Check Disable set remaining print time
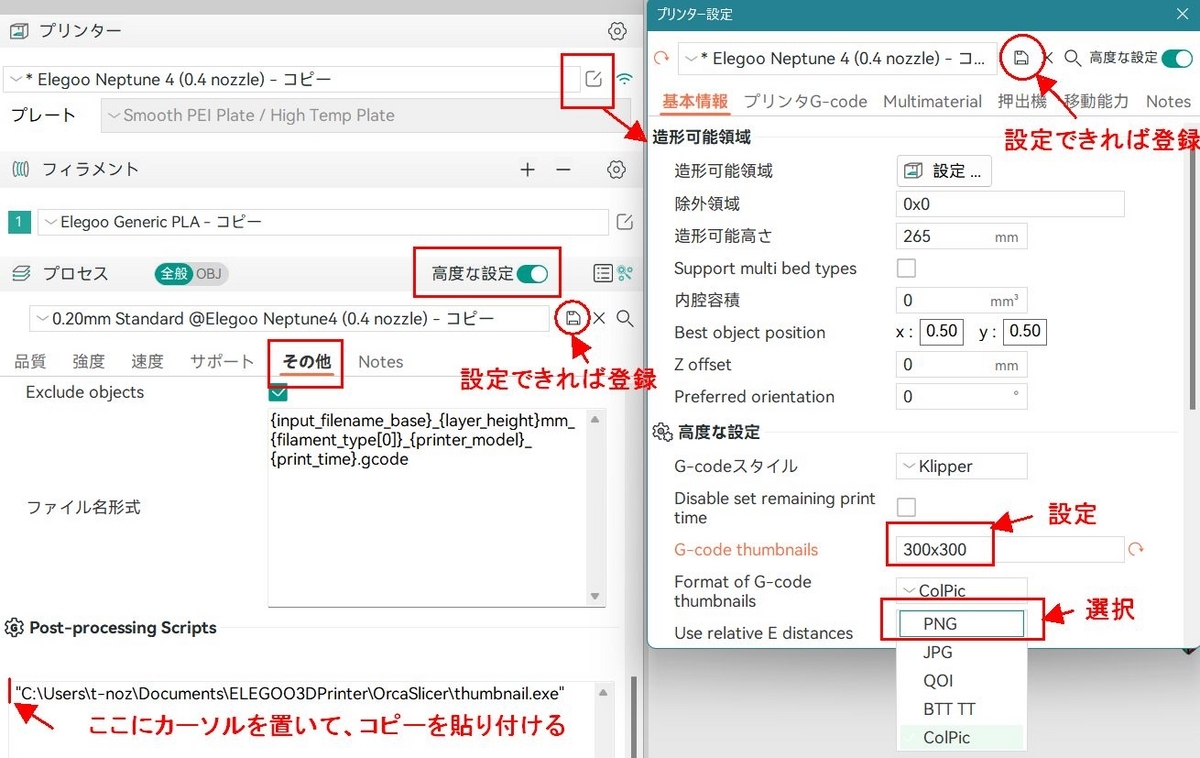This screenshot has height=758, width=1200. (x=906, y=507)
